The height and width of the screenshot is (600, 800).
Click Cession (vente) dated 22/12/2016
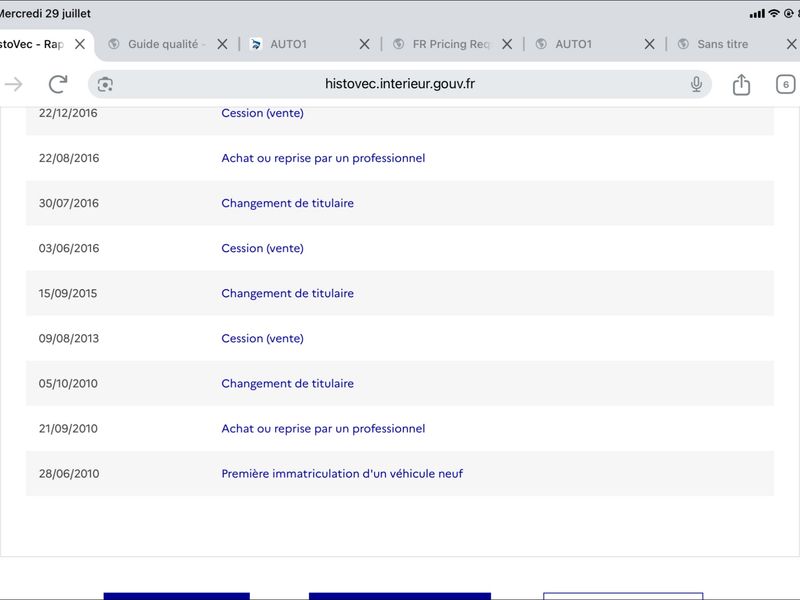[262, 113]
